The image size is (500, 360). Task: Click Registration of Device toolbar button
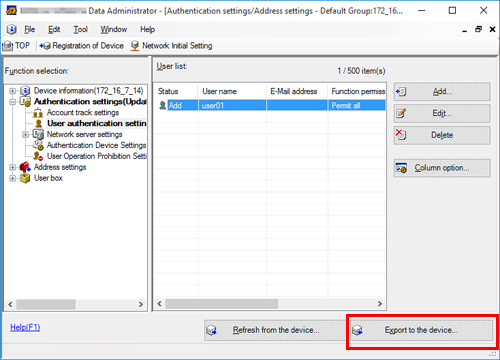tap(81, 46)
